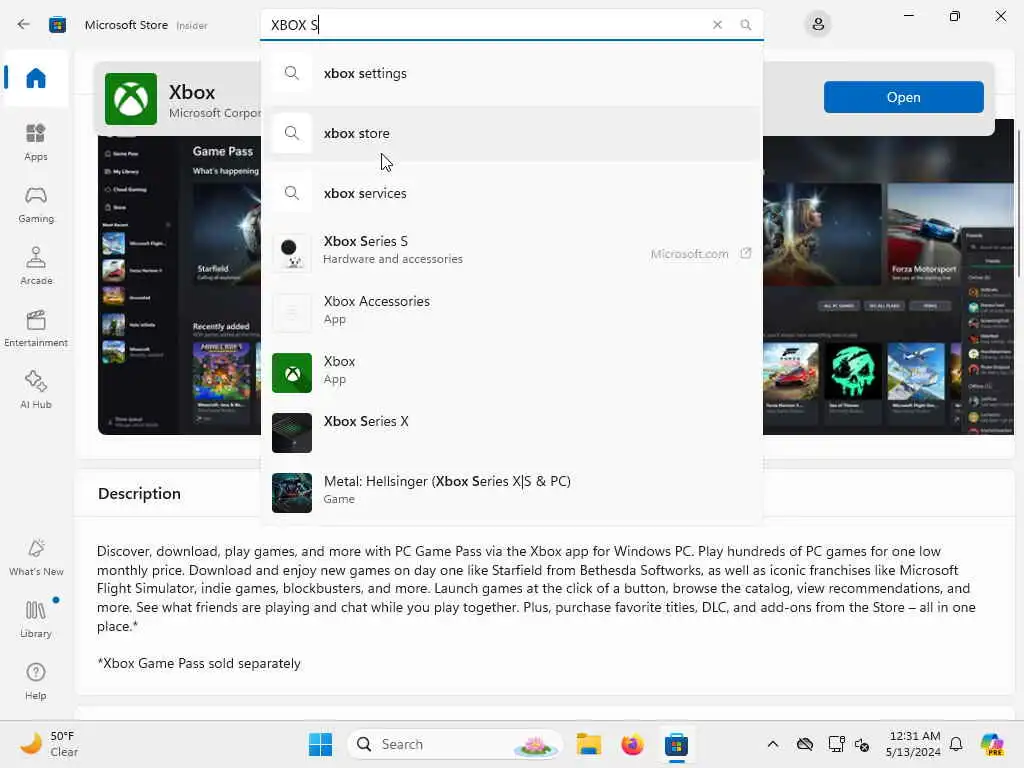Viewport: 1024px width, 768px height.
Task: Click Microsoft Store taskbar icon
Action: point(676,744)
